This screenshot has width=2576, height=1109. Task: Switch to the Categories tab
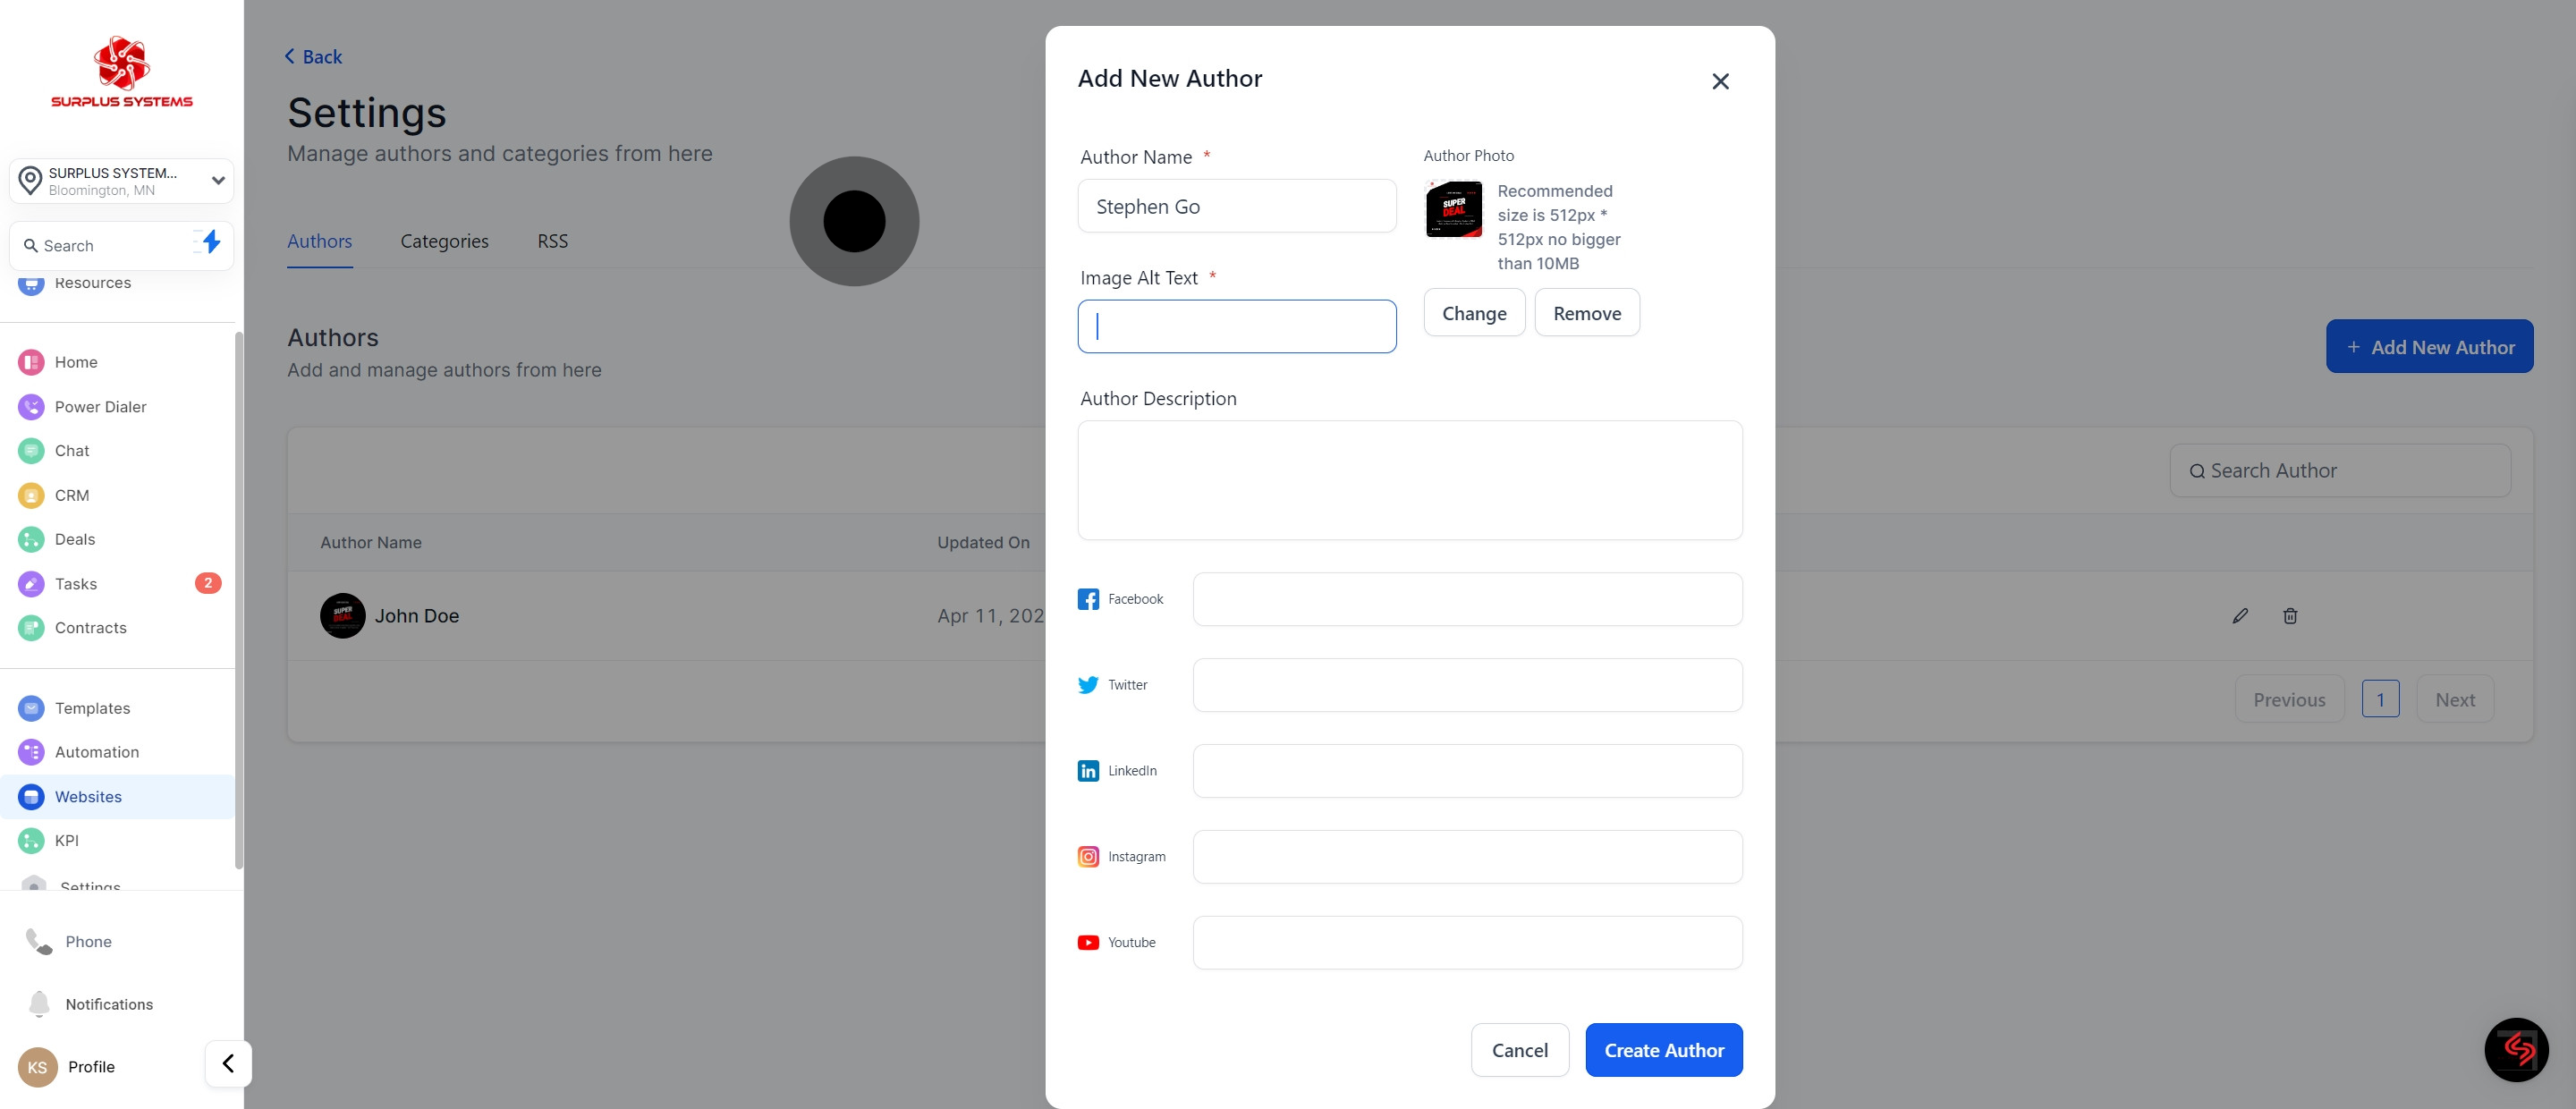click(x=444, y=241)
